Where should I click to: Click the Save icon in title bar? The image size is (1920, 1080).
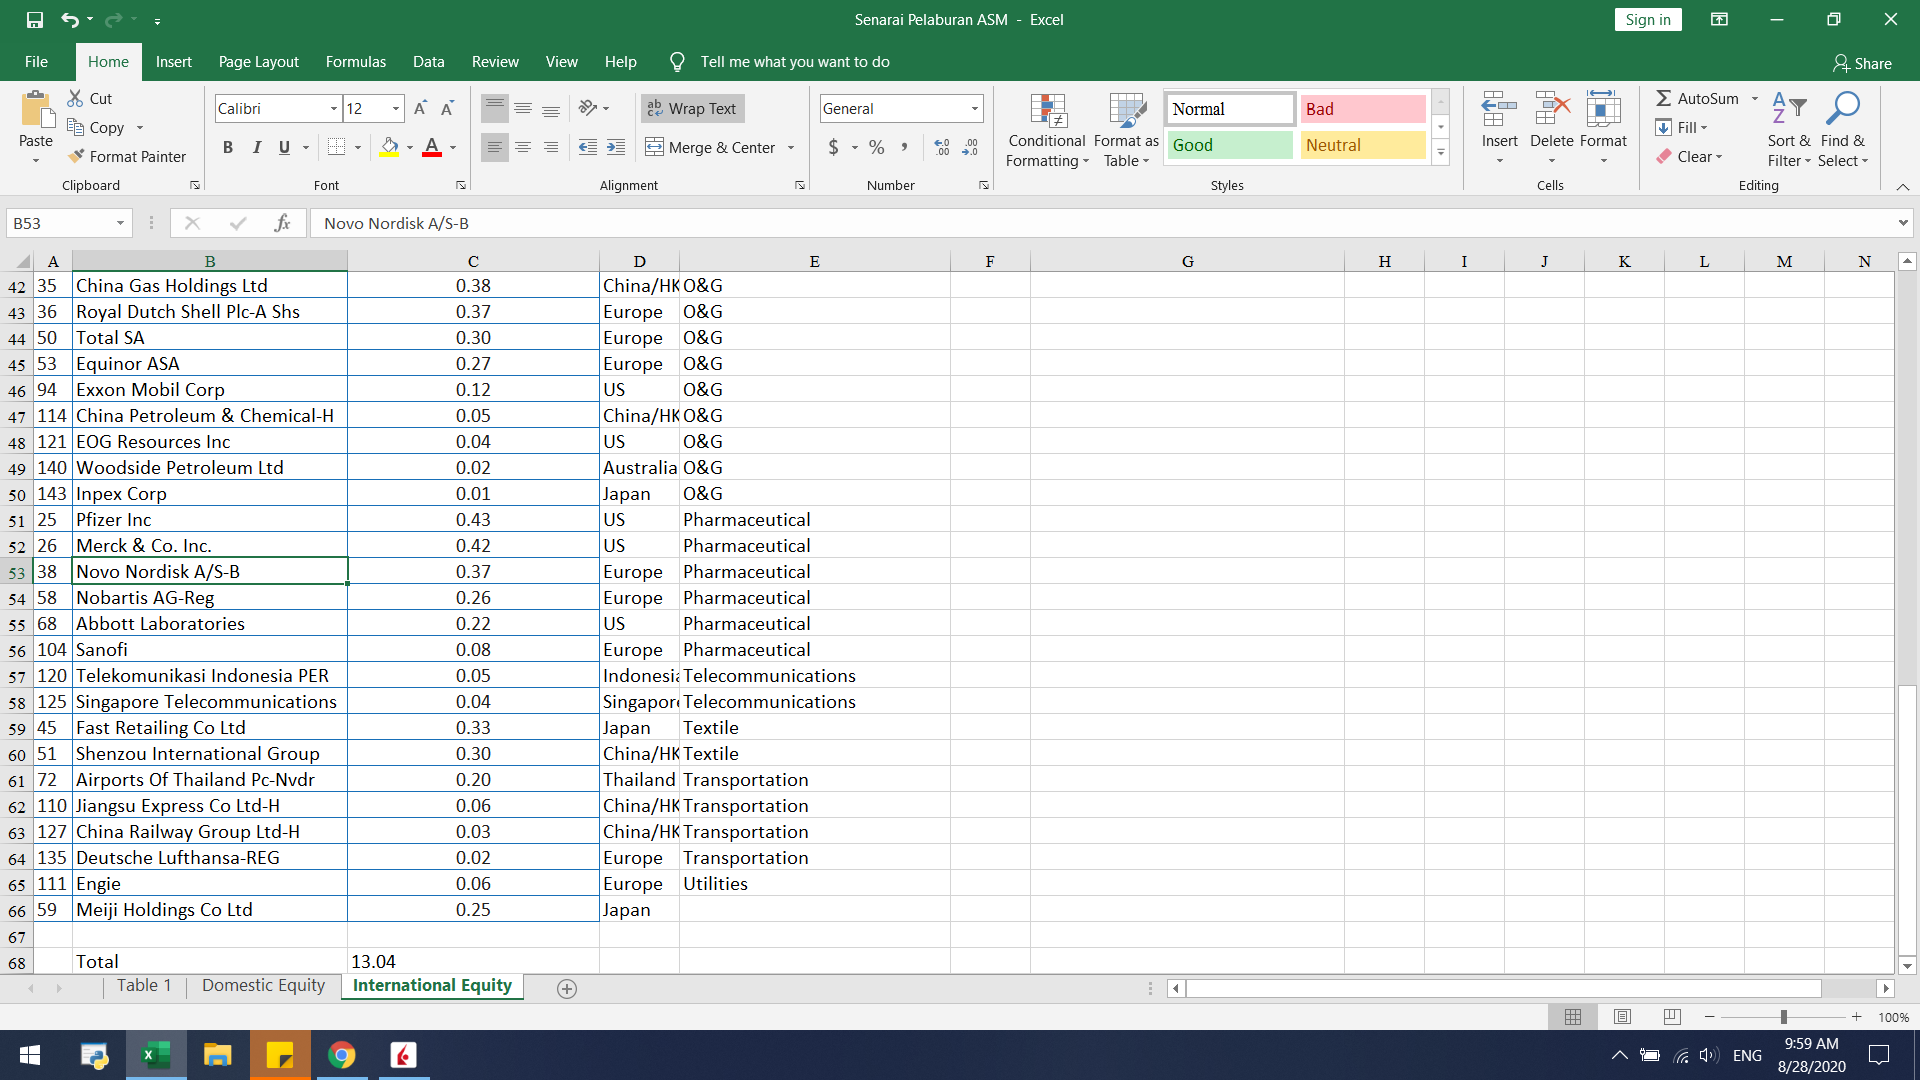point(35,19)
